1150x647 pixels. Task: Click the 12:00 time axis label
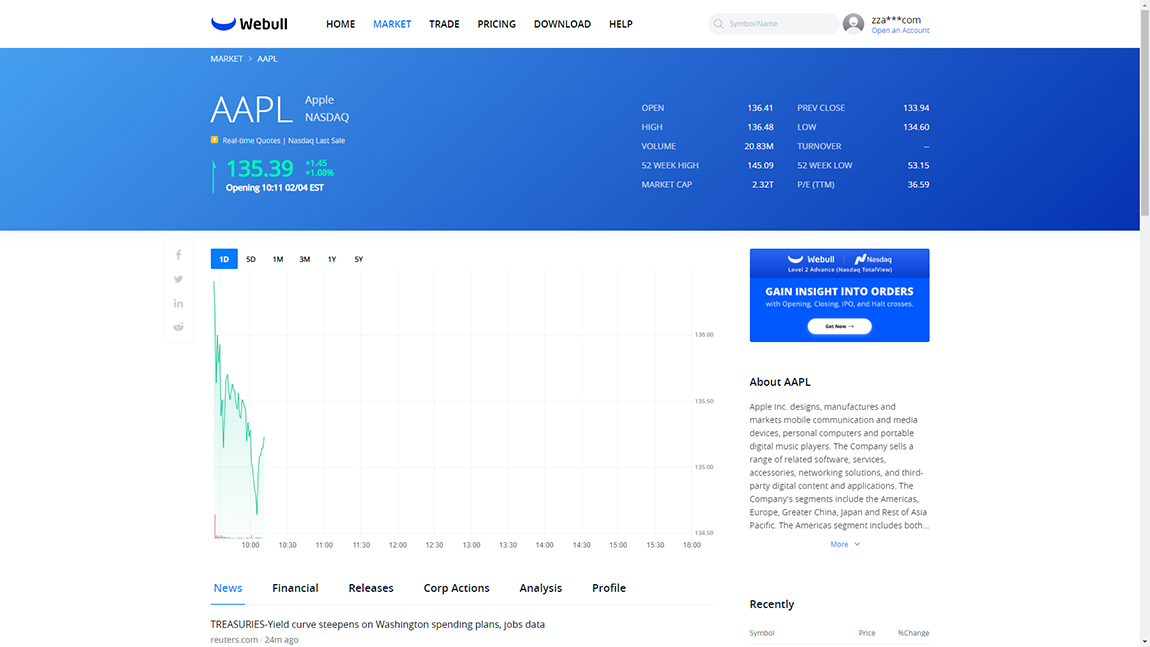tap(398, 545)
